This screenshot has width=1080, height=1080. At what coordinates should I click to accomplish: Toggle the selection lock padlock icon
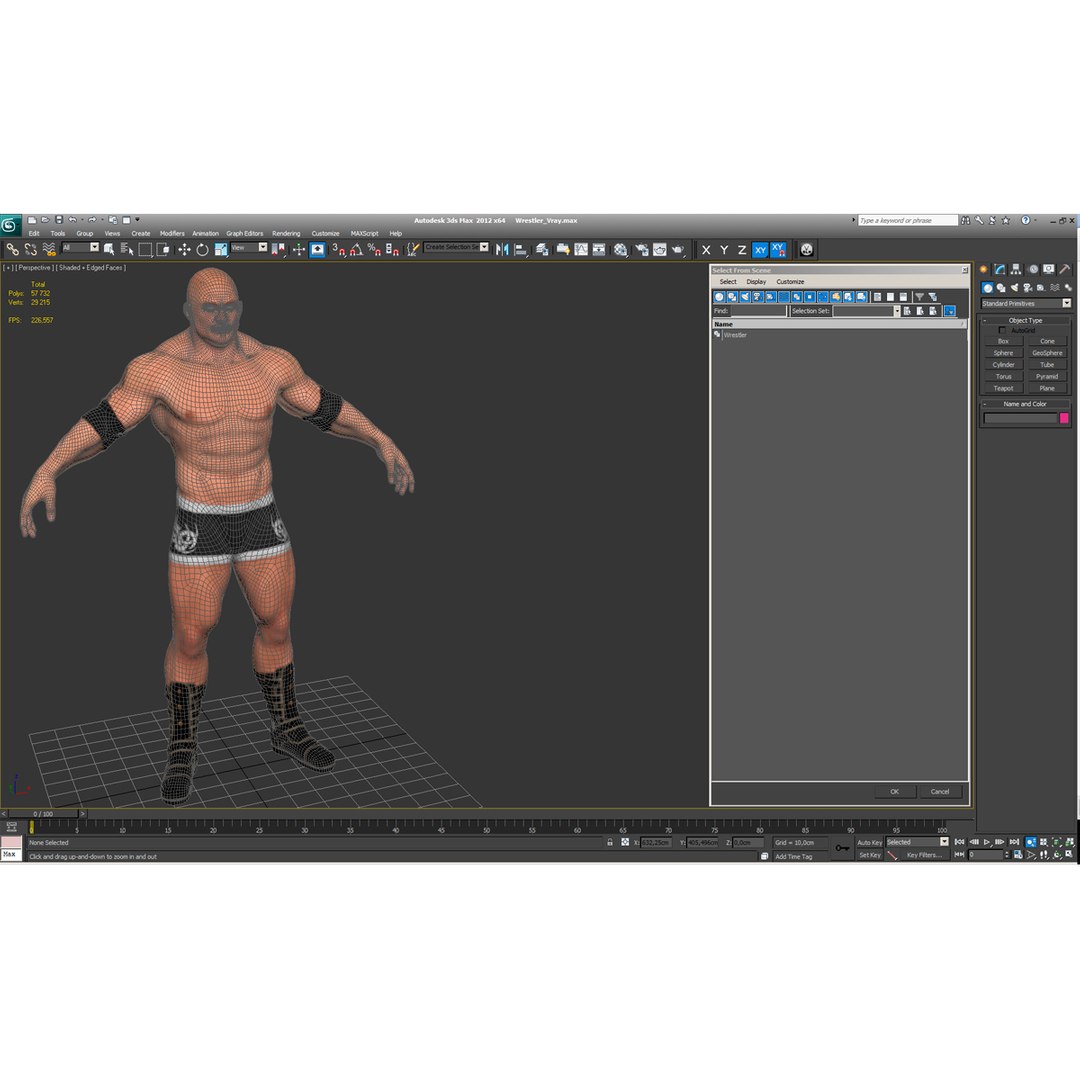coord(610,842)
